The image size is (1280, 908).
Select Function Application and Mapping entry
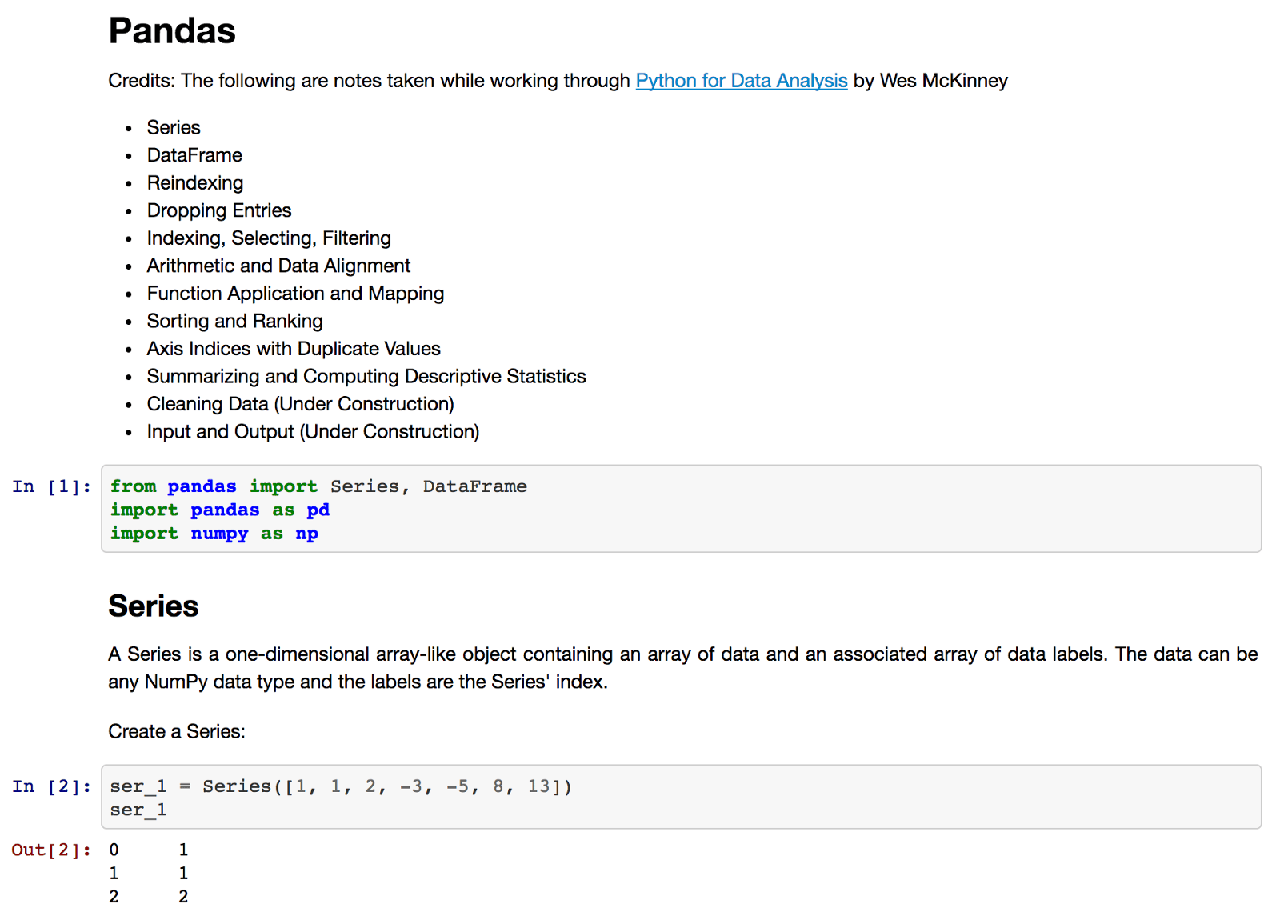click(x=295, y=294)
